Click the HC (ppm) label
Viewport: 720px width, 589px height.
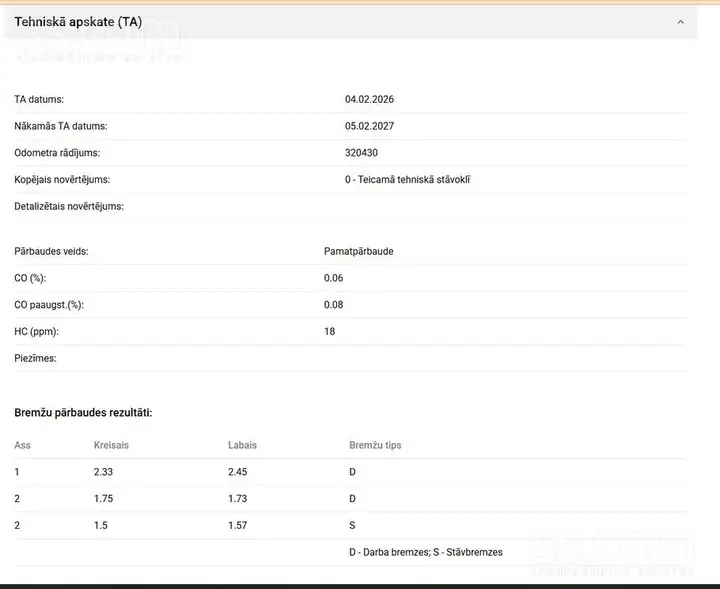pyautogui.click(x=36, y=331)
